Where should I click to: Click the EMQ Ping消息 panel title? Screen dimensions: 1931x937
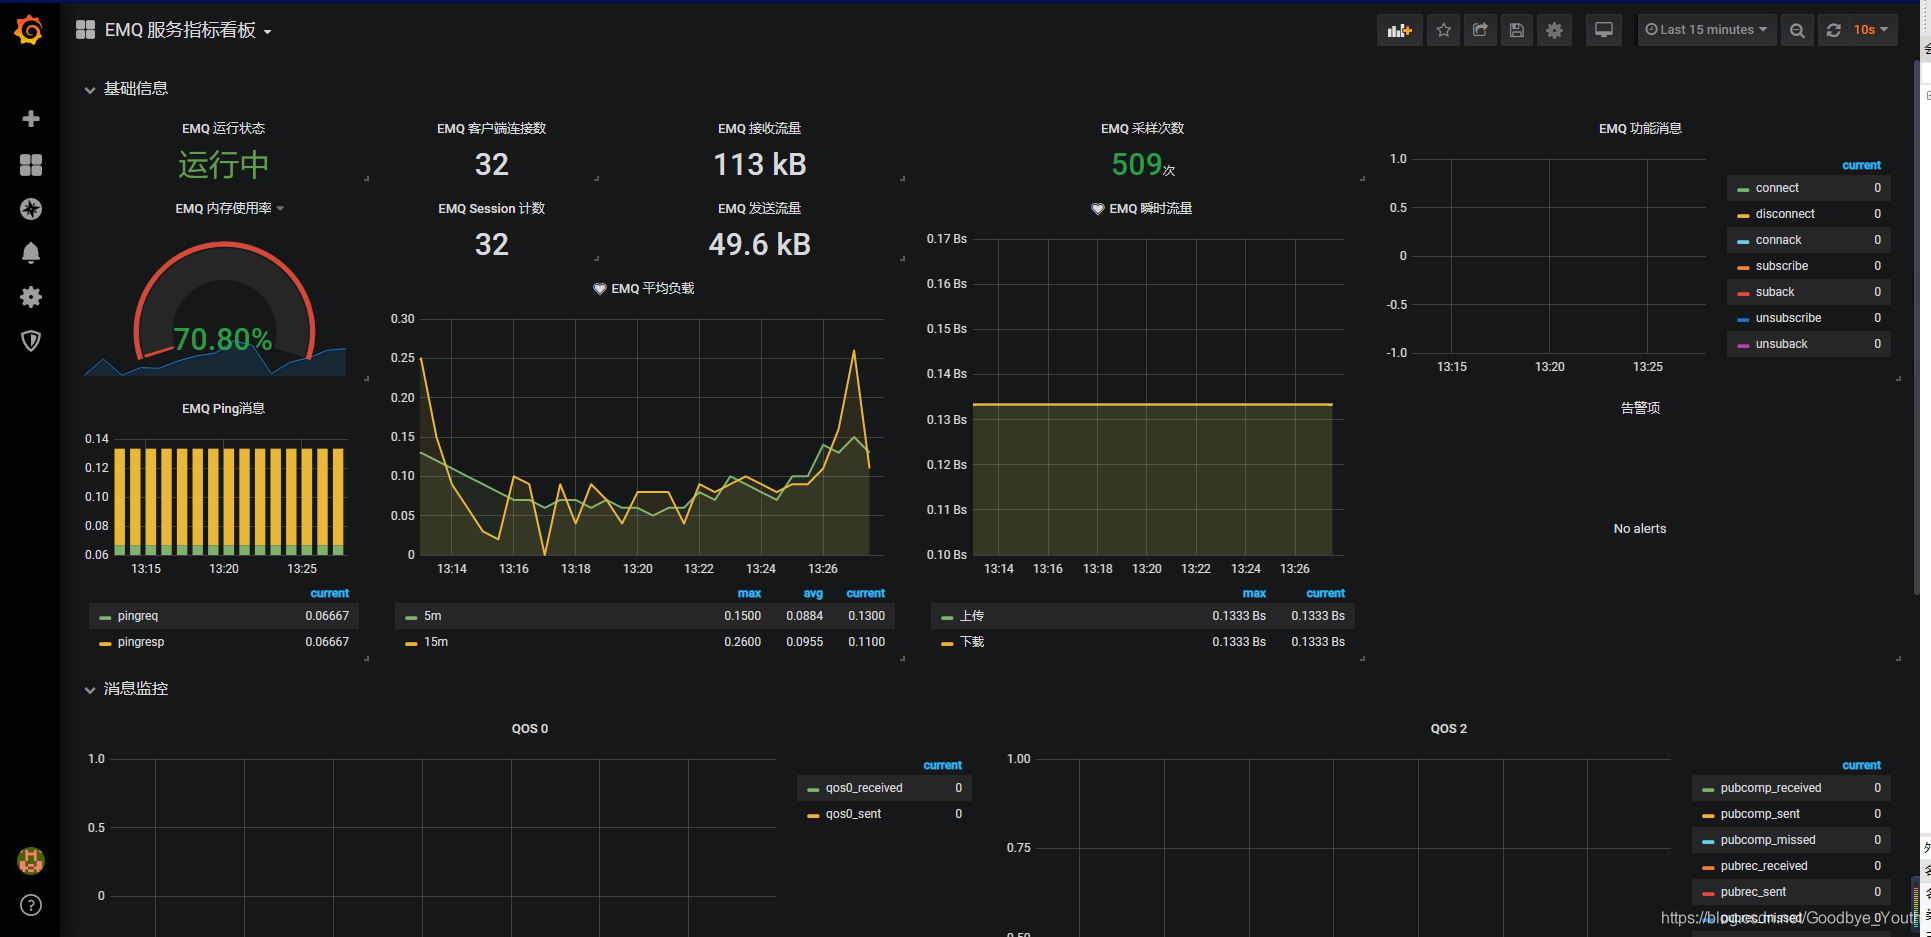point(223,408)
